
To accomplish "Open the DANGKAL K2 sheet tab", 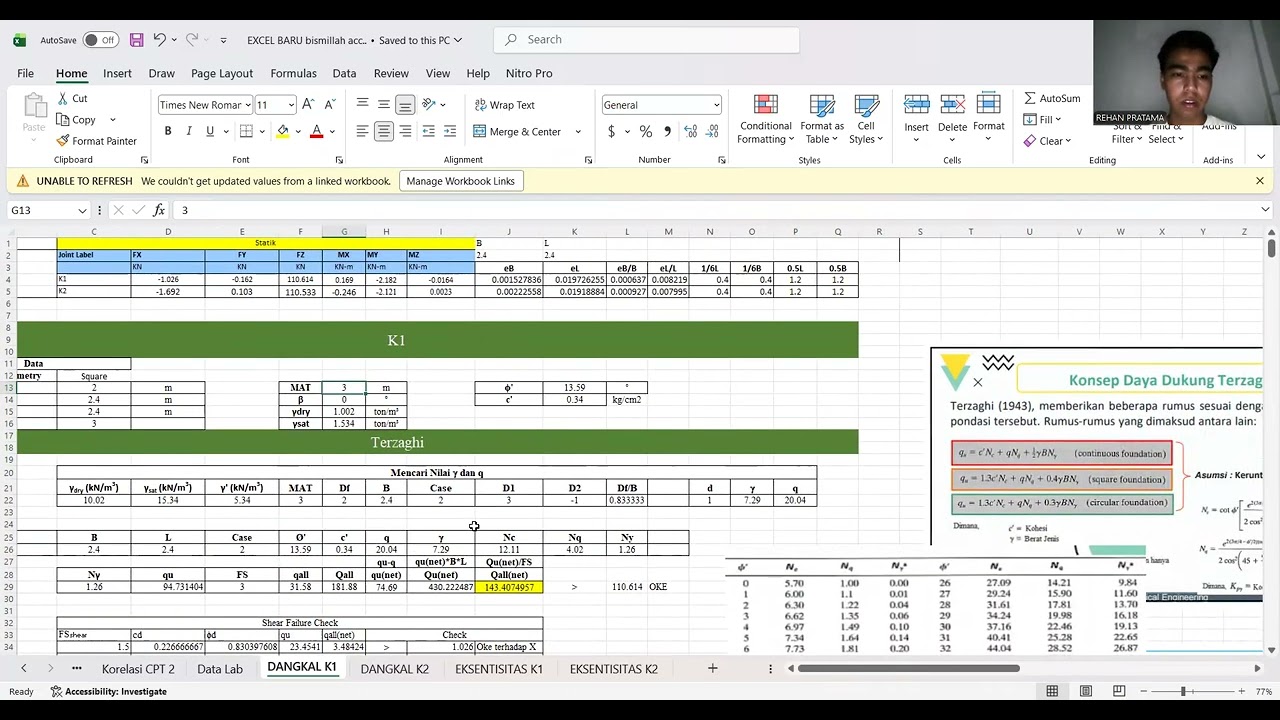I will click(x=394, y=668).
